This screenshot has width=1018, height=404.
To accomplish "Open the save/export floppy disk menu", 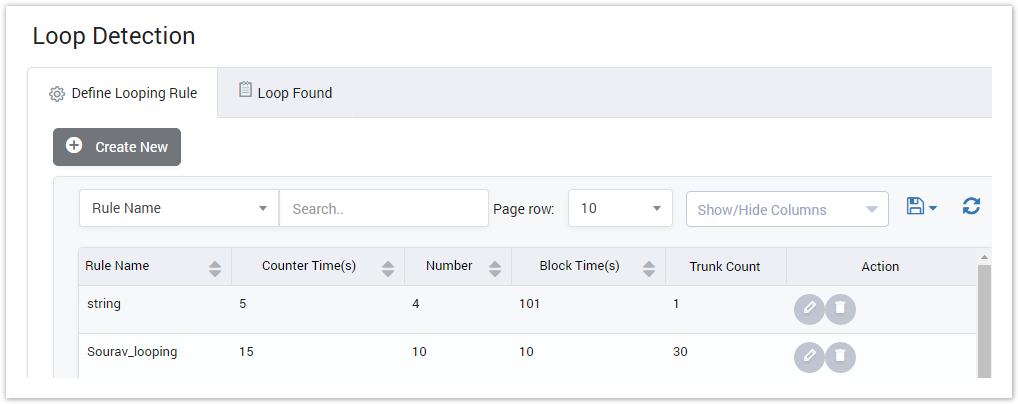I will pyautogui.click(x=920, y=207).
